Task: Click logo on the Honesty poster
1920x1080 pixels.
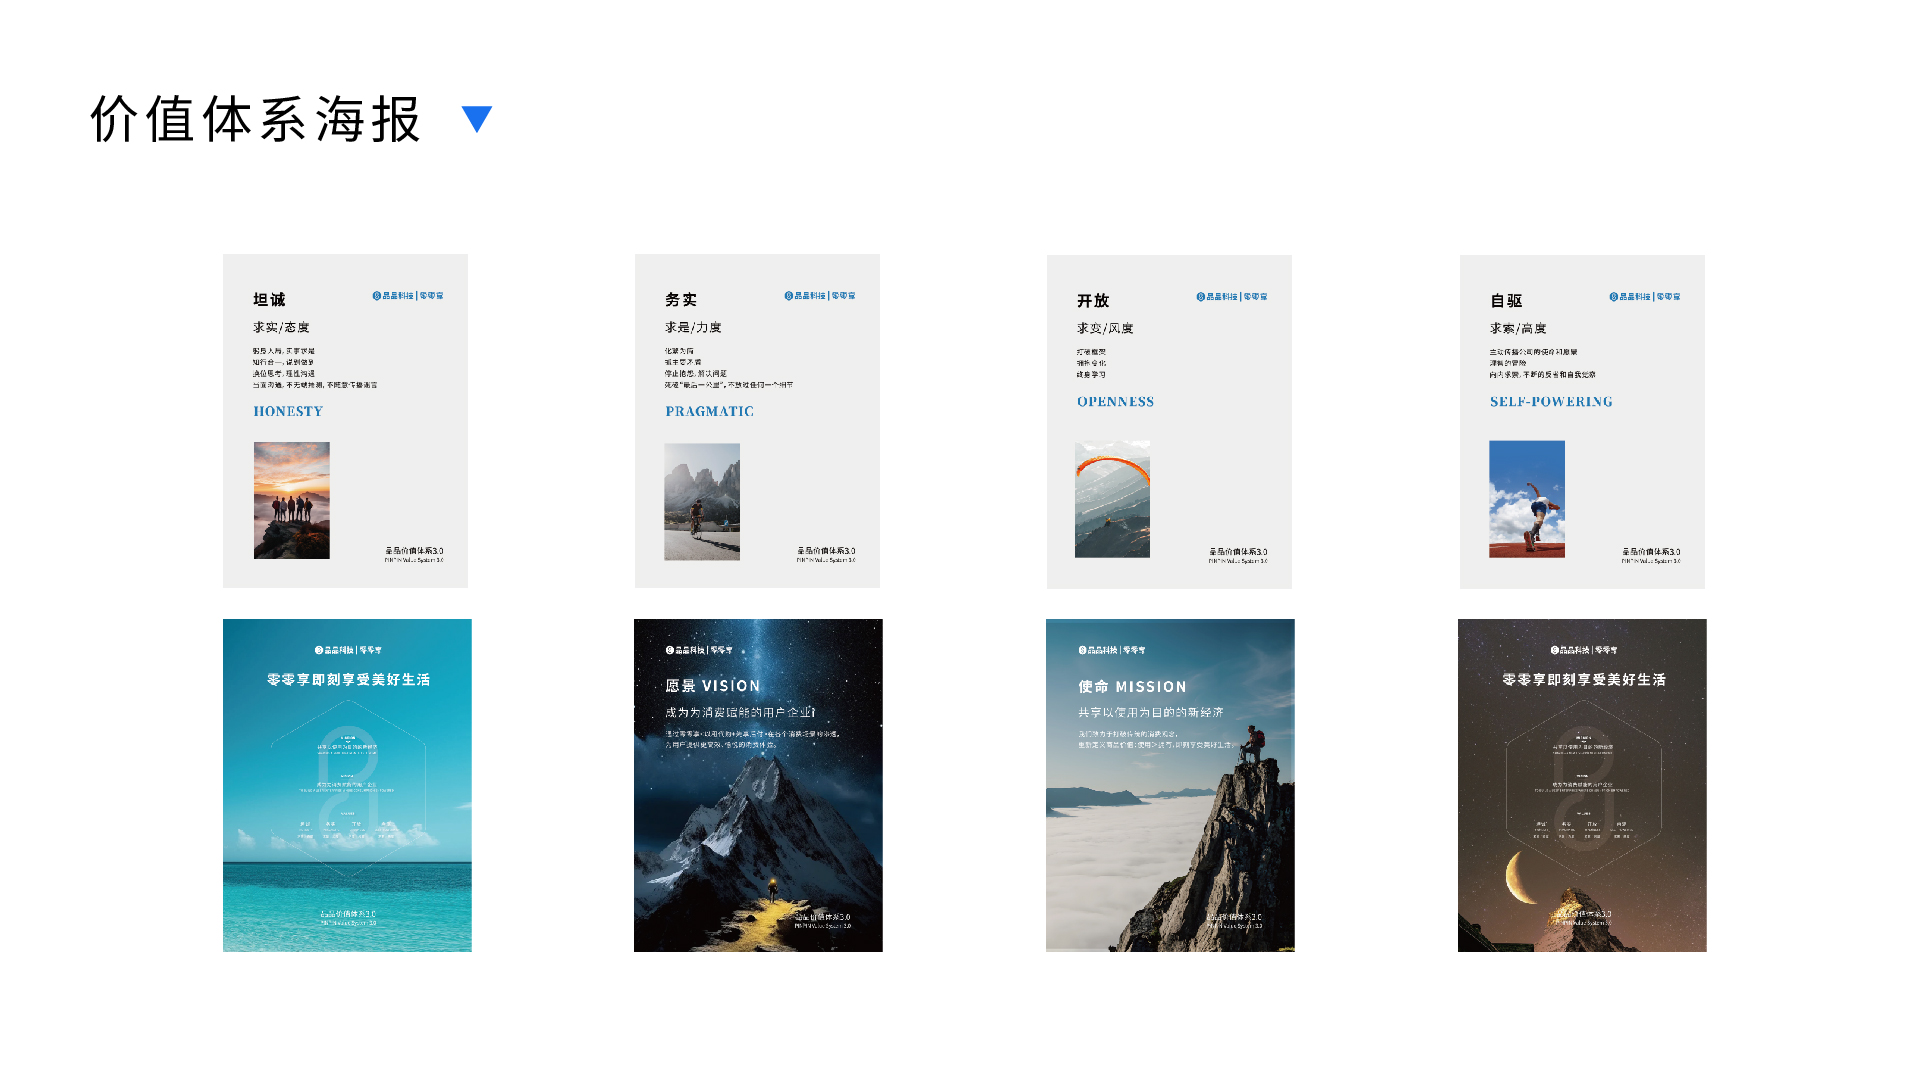Action: pos(408,296)
